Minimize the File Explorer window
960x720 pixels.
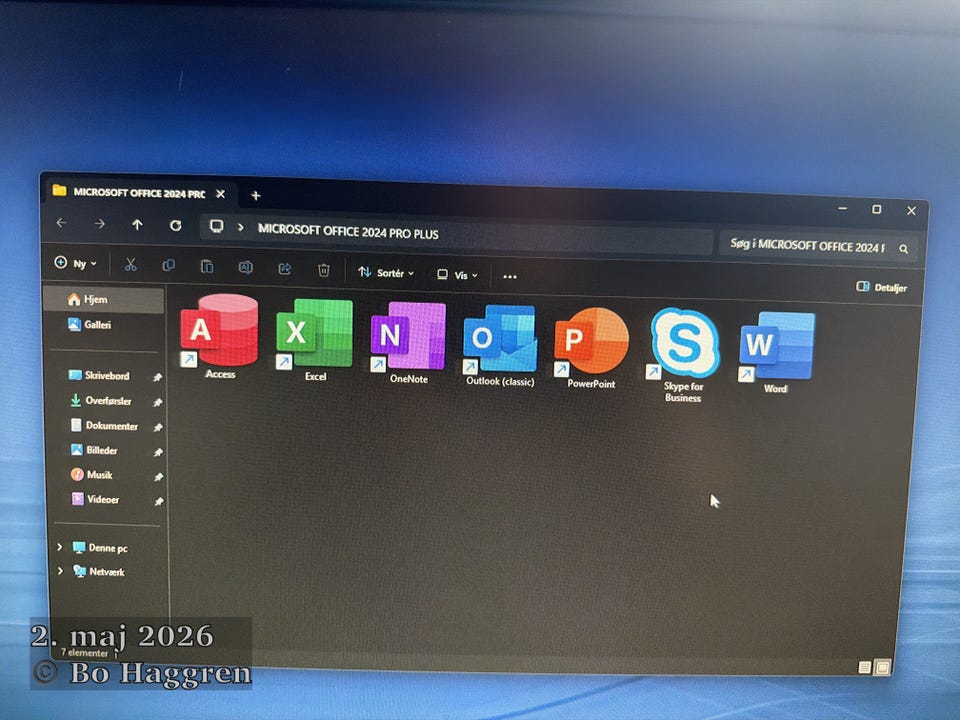pyautogui.click(x=842, y=208)
